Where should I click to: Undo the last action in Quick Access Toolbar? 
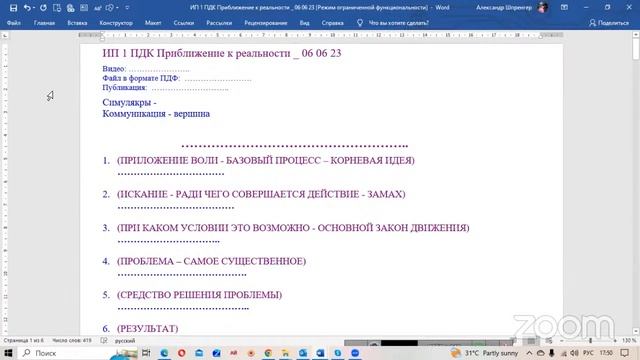coord(27,8)
